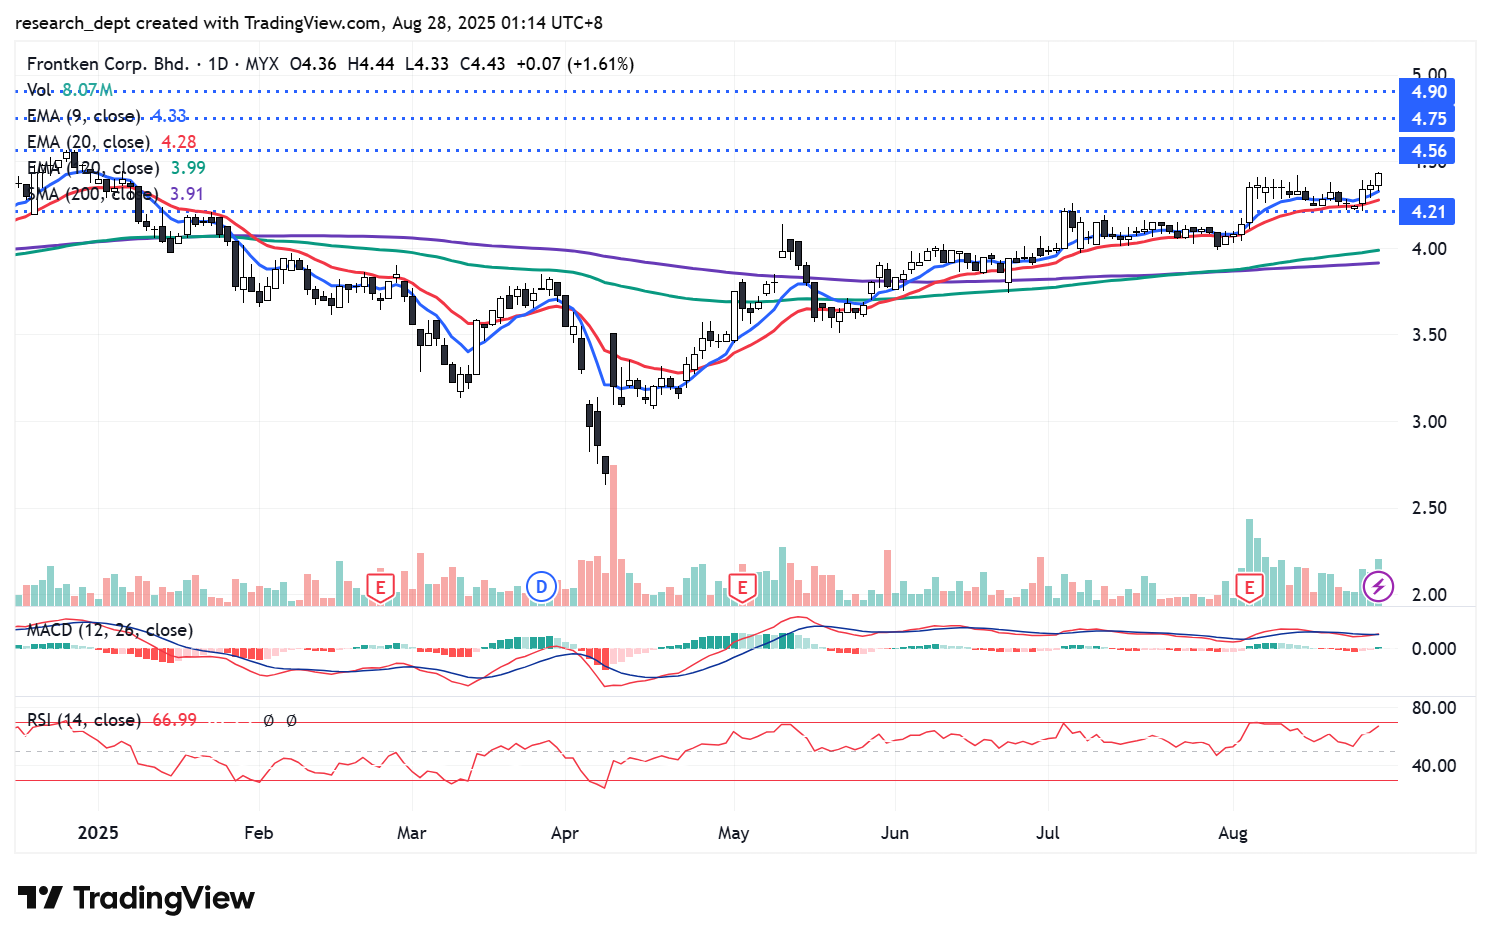Click the MACD 0.000 axis label
This screenshot has width=1491, height=943.
1433,649
